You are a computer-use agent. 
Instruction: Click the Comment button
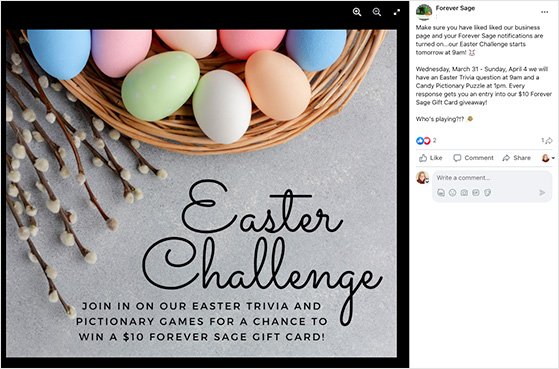[x=473, y=158]
